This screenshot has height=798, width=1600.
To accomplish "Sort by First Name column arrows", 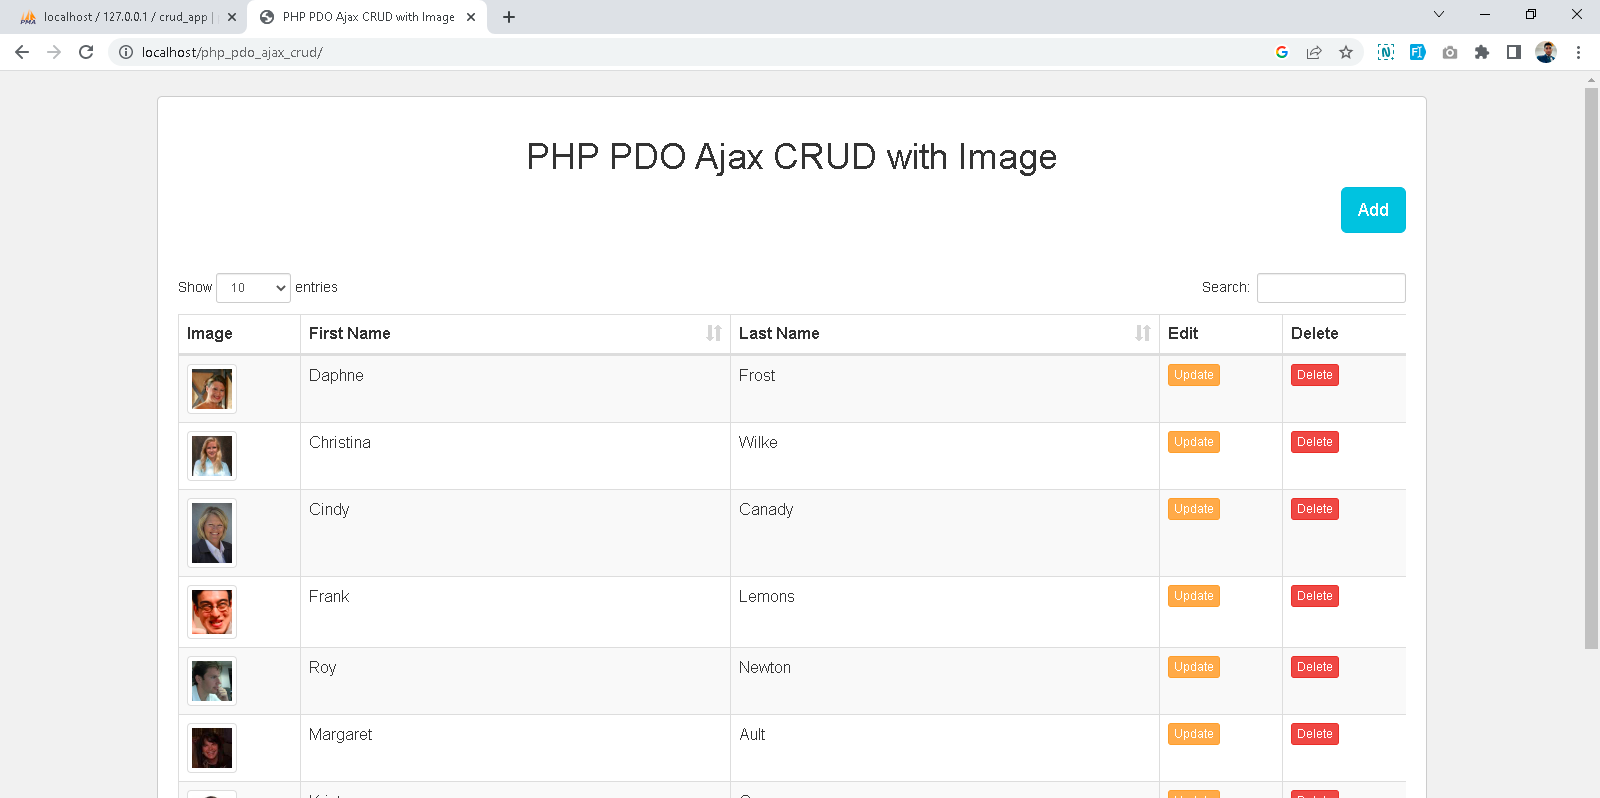I will pyautogui.click(x=714, y=333).
